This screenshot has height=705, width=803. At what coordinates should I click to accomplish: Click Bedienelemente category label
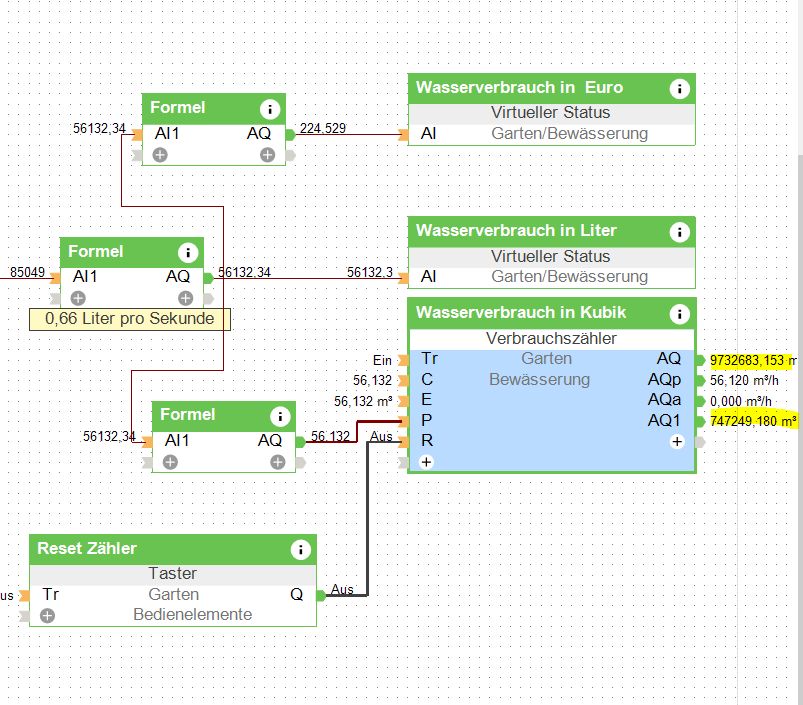(193, 614)
